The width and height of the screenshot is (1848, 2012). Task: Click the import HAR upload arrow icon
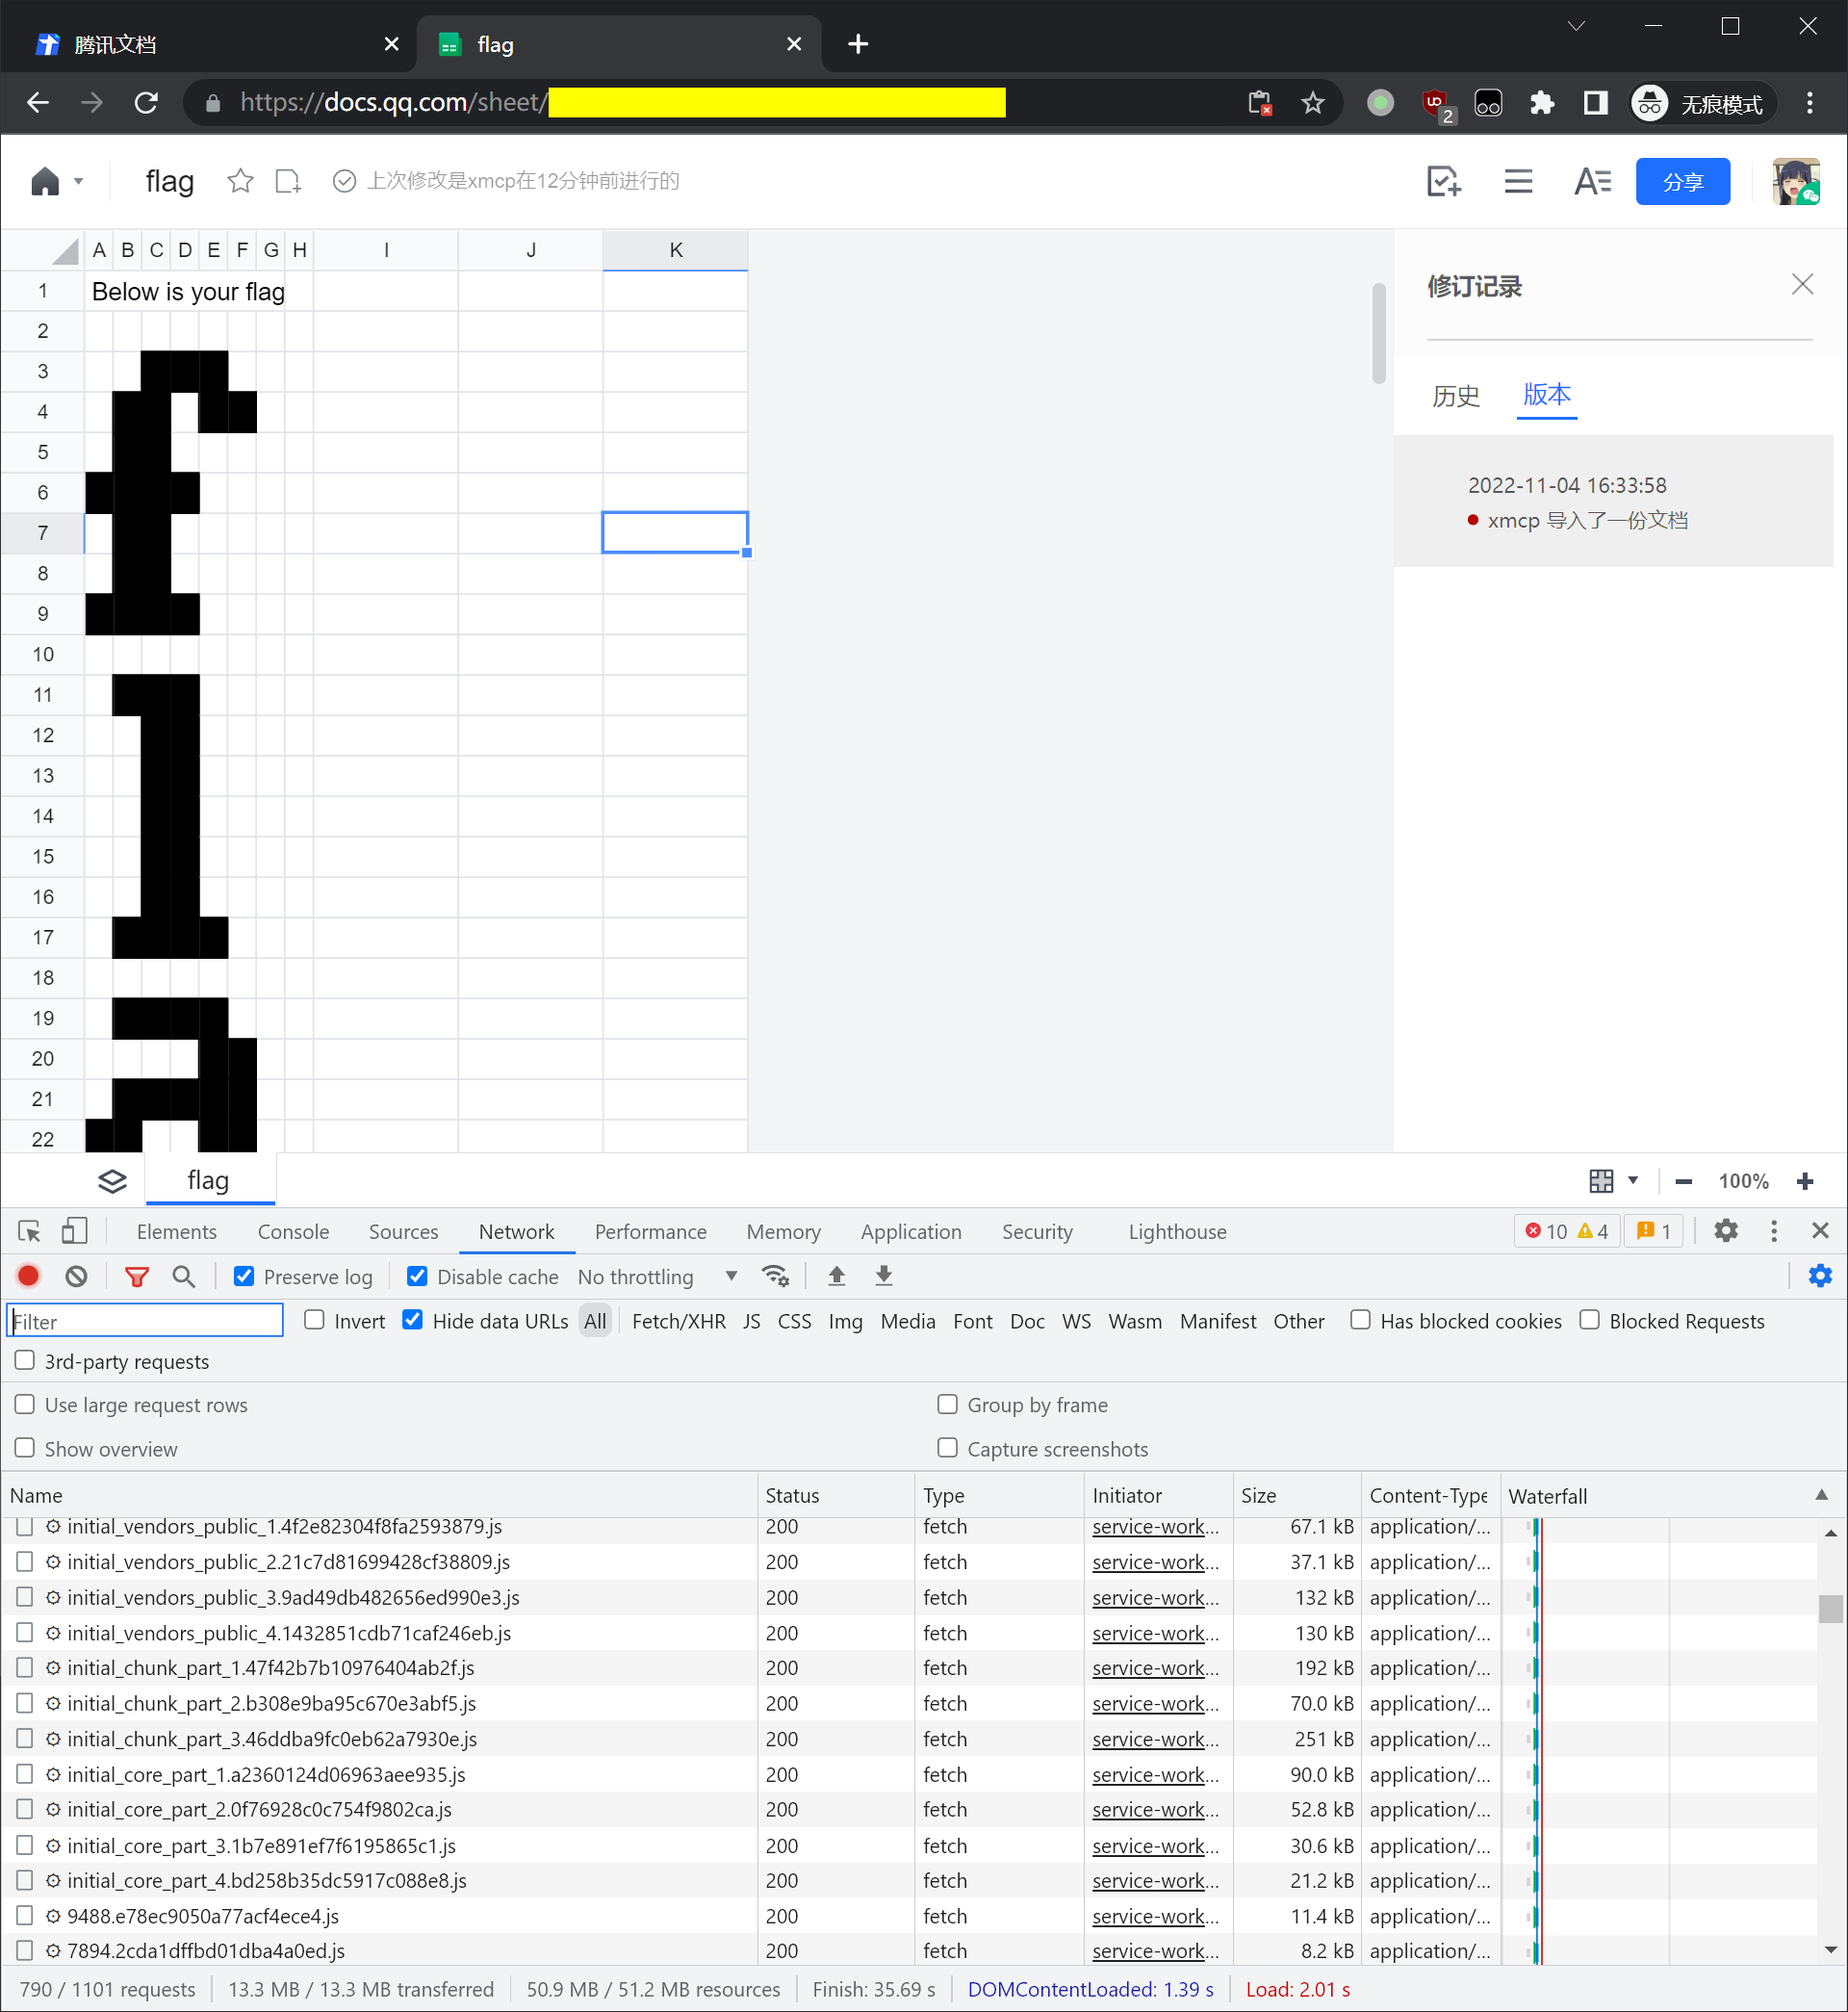coord(837,1276)
